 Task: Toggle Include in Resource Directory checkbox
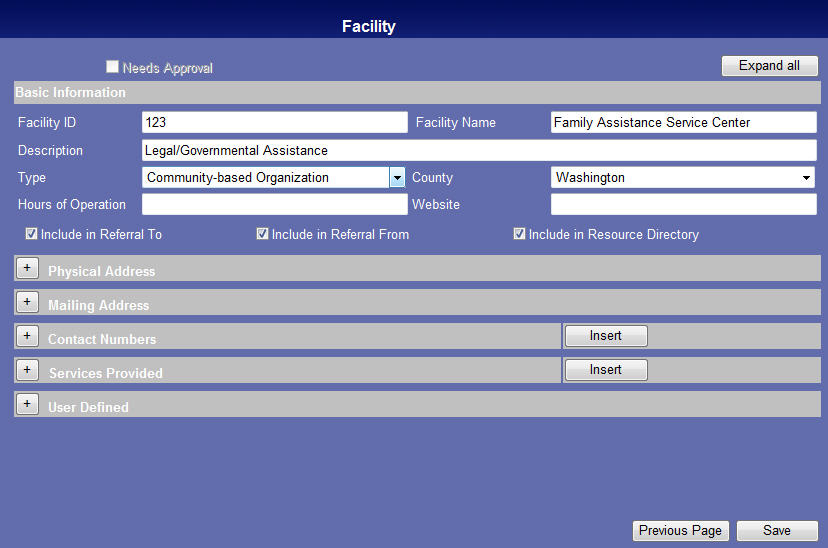pos(519,233)
